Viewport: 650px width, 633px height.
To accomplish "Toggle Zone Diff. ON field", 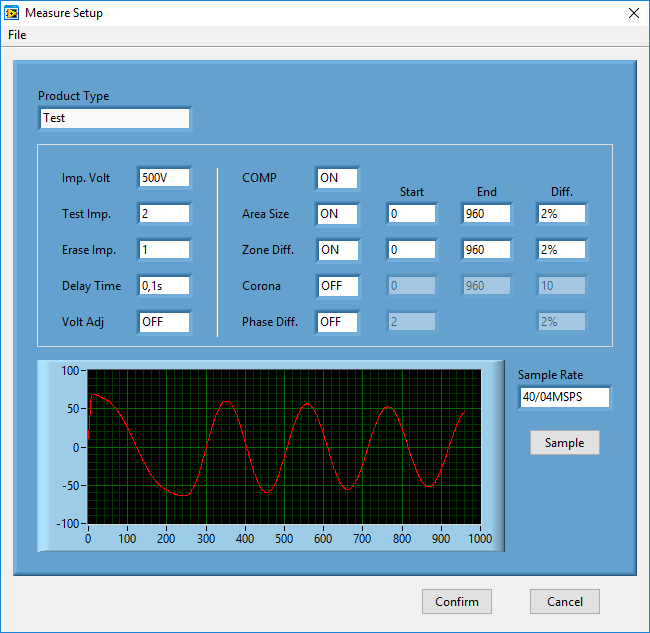I will (x=337, y=250).
